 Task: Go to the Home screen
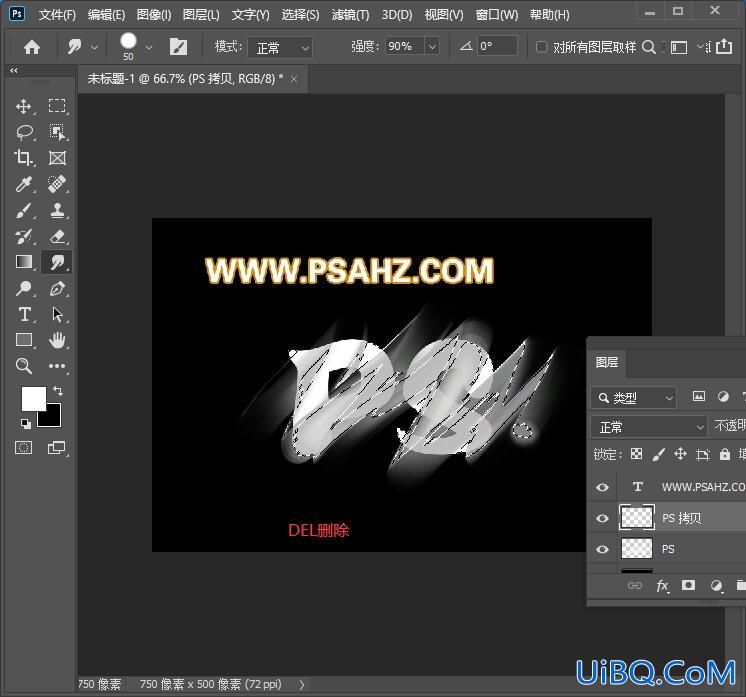(x=32, y=47)
